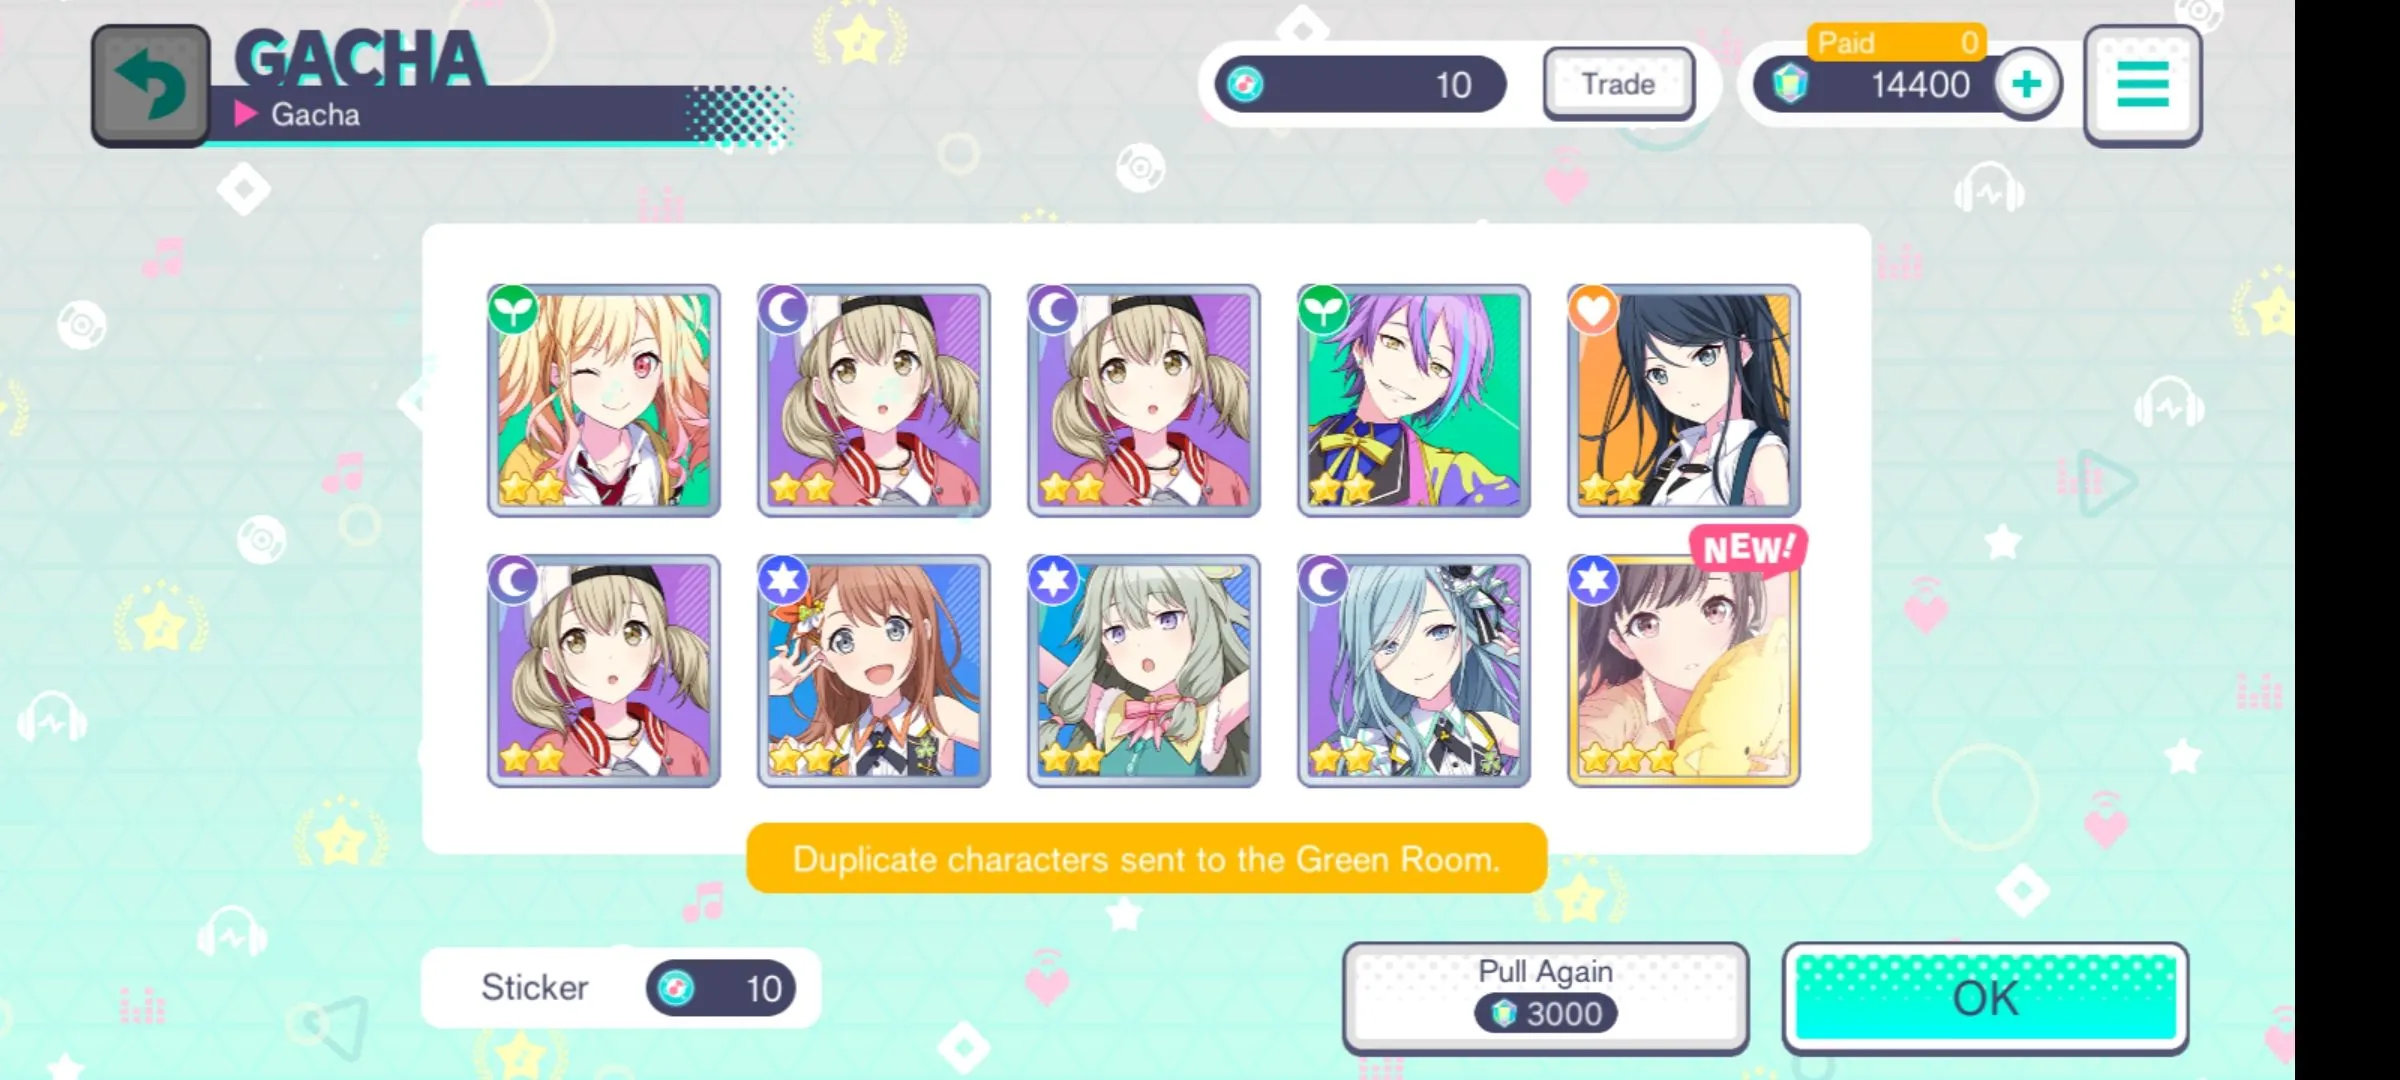This screenshot has width=2400, height=1080.
Task: Click Pull Again for 3000 crystals
Action: (1545, 996)
